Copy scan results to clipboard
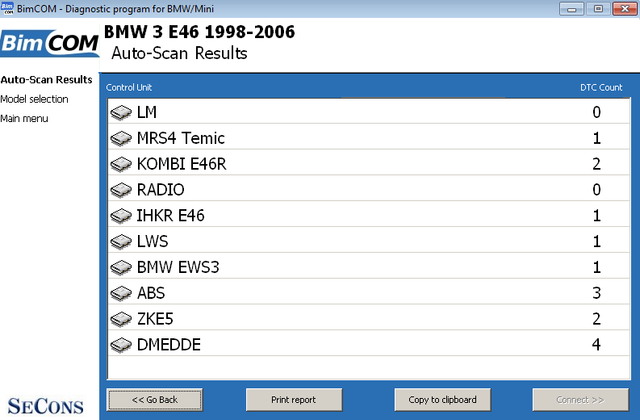 tap(442, 400)
